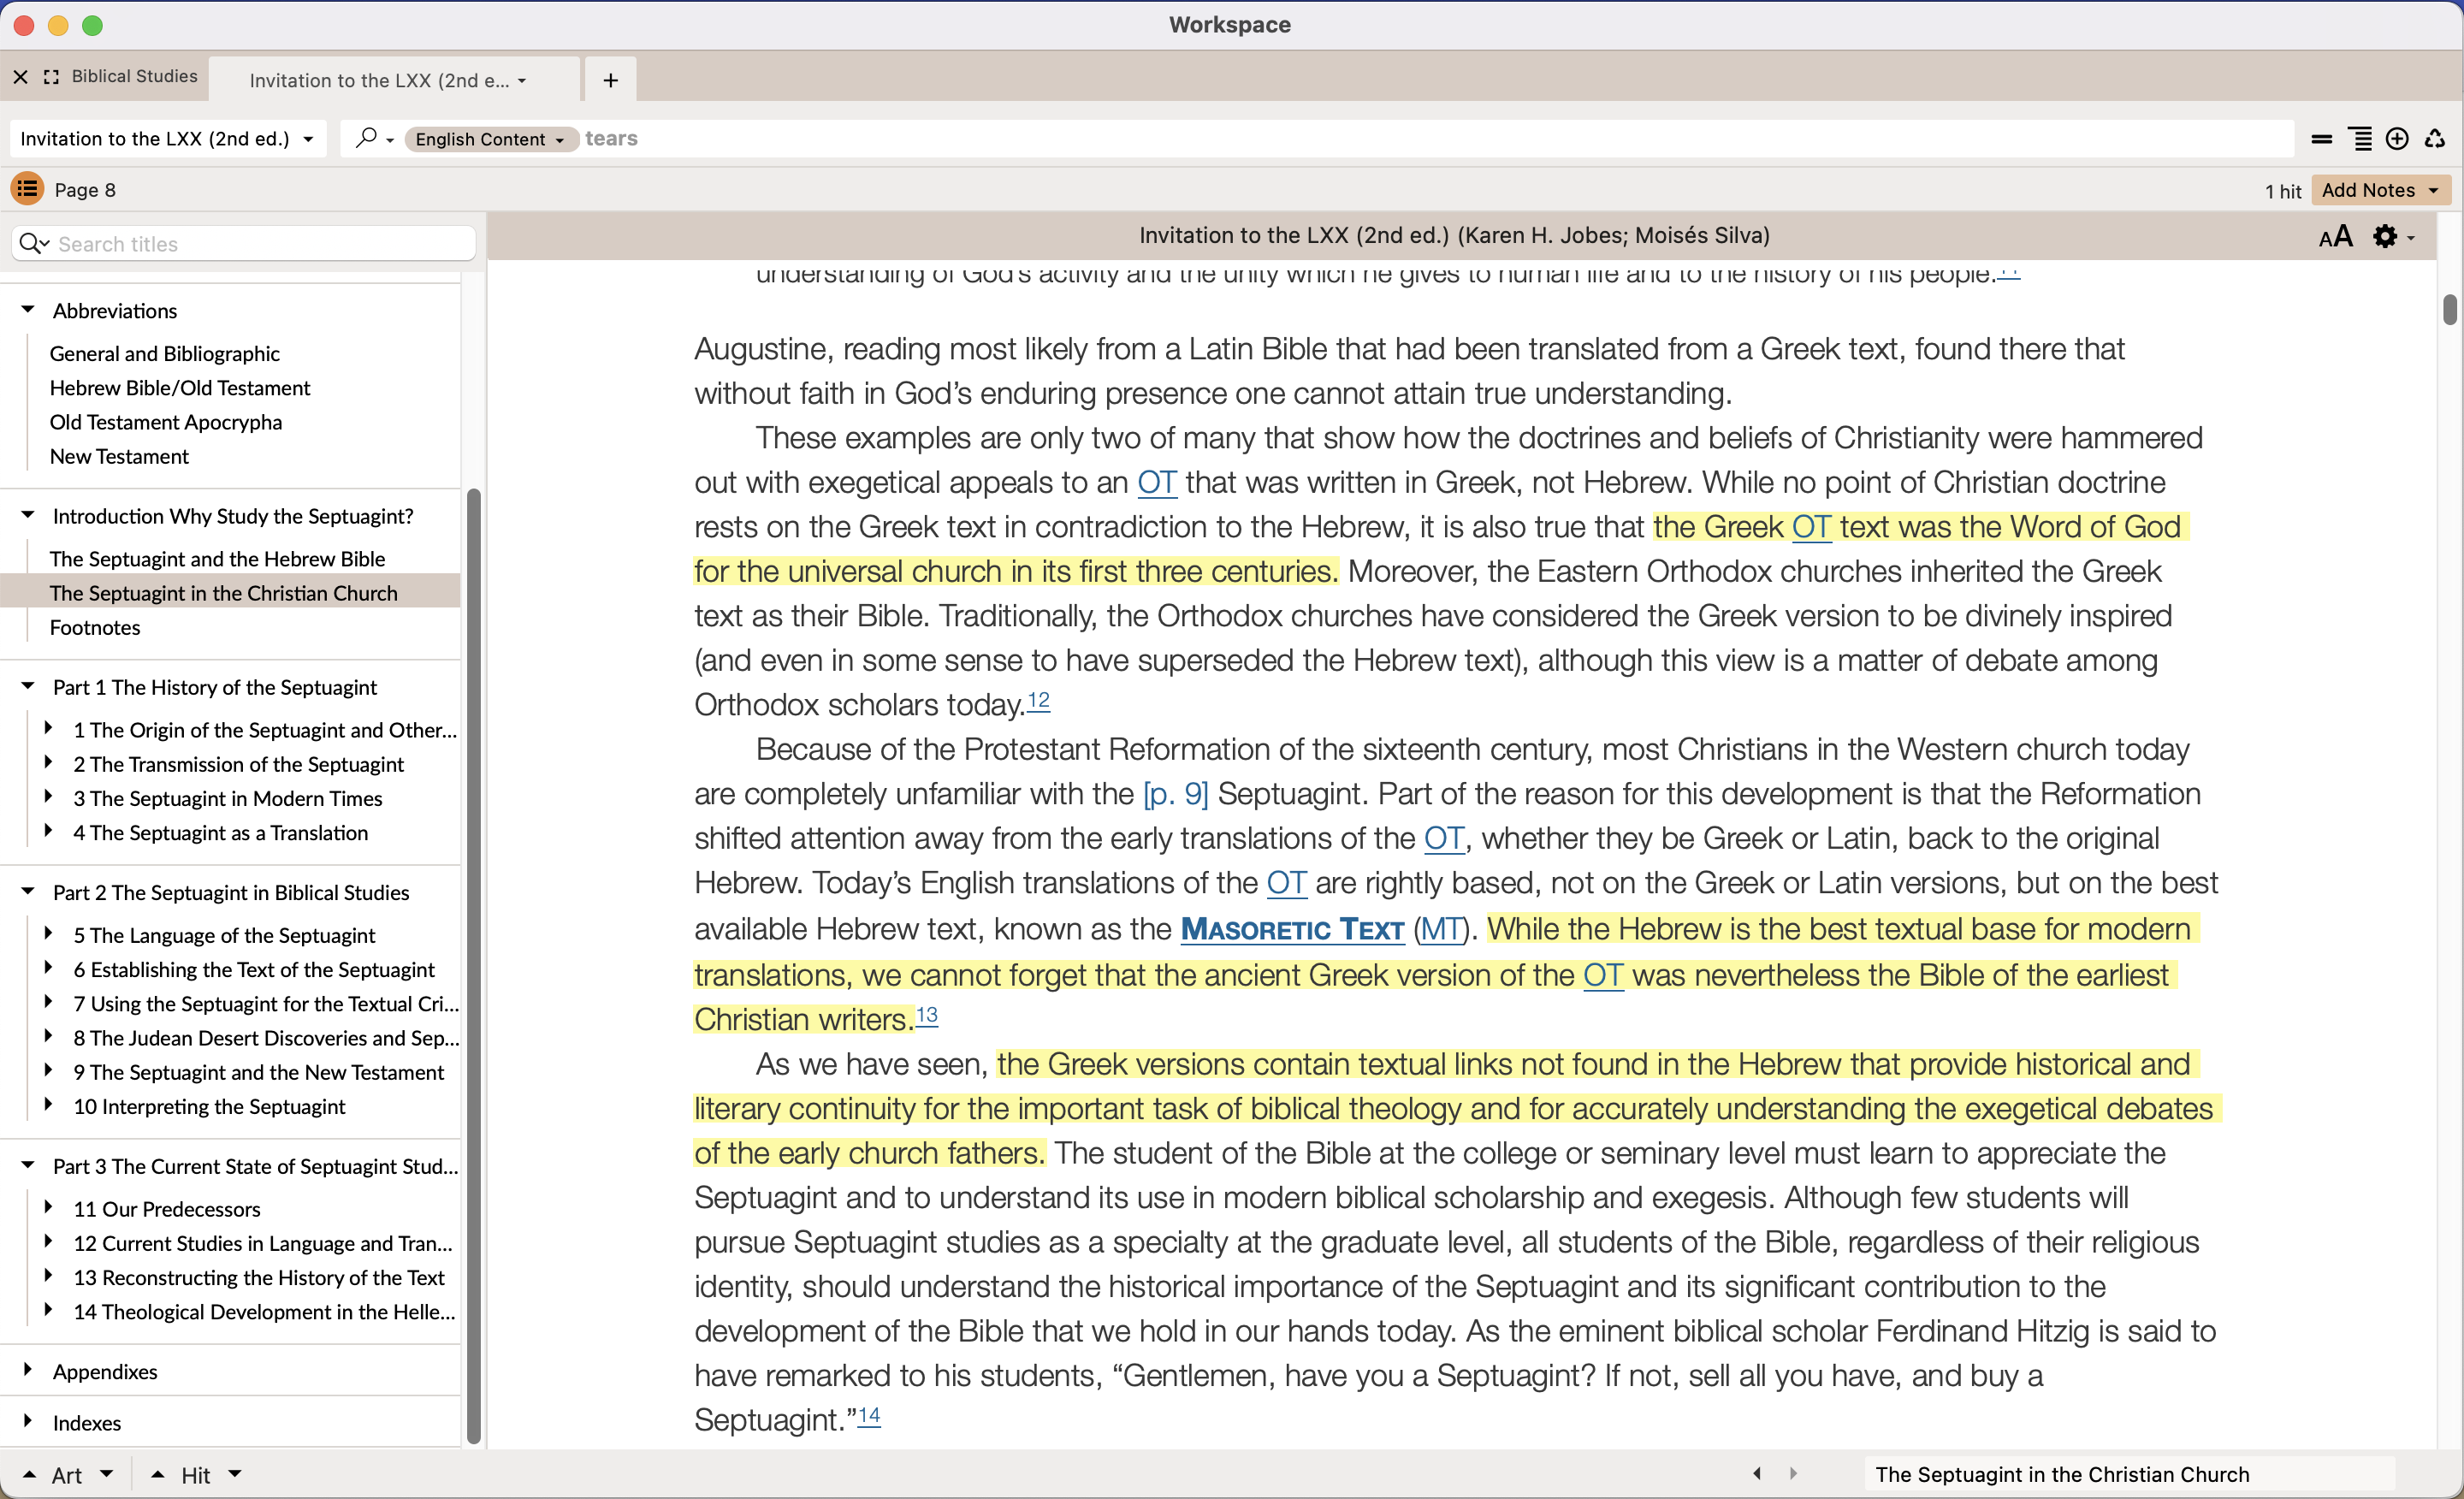This screenshot has height=1499, width=2464.
Task: Click the full-screen brackets icon in workspace tab
Action: point(52,77)
